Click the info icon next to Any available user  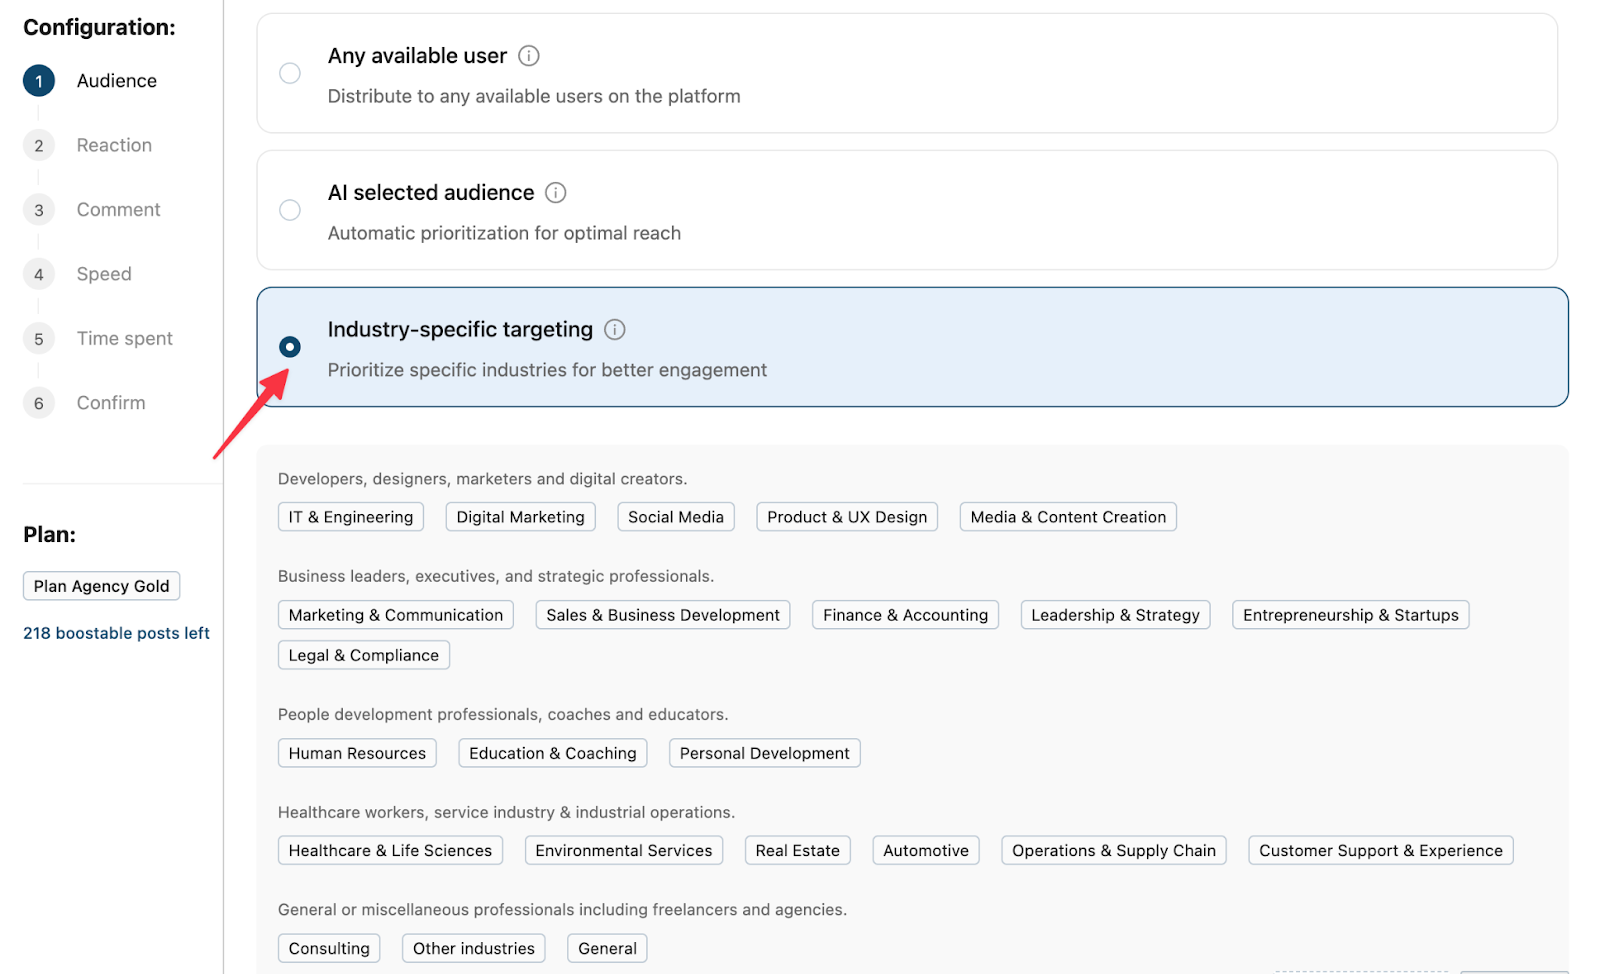tap(529, 55)
